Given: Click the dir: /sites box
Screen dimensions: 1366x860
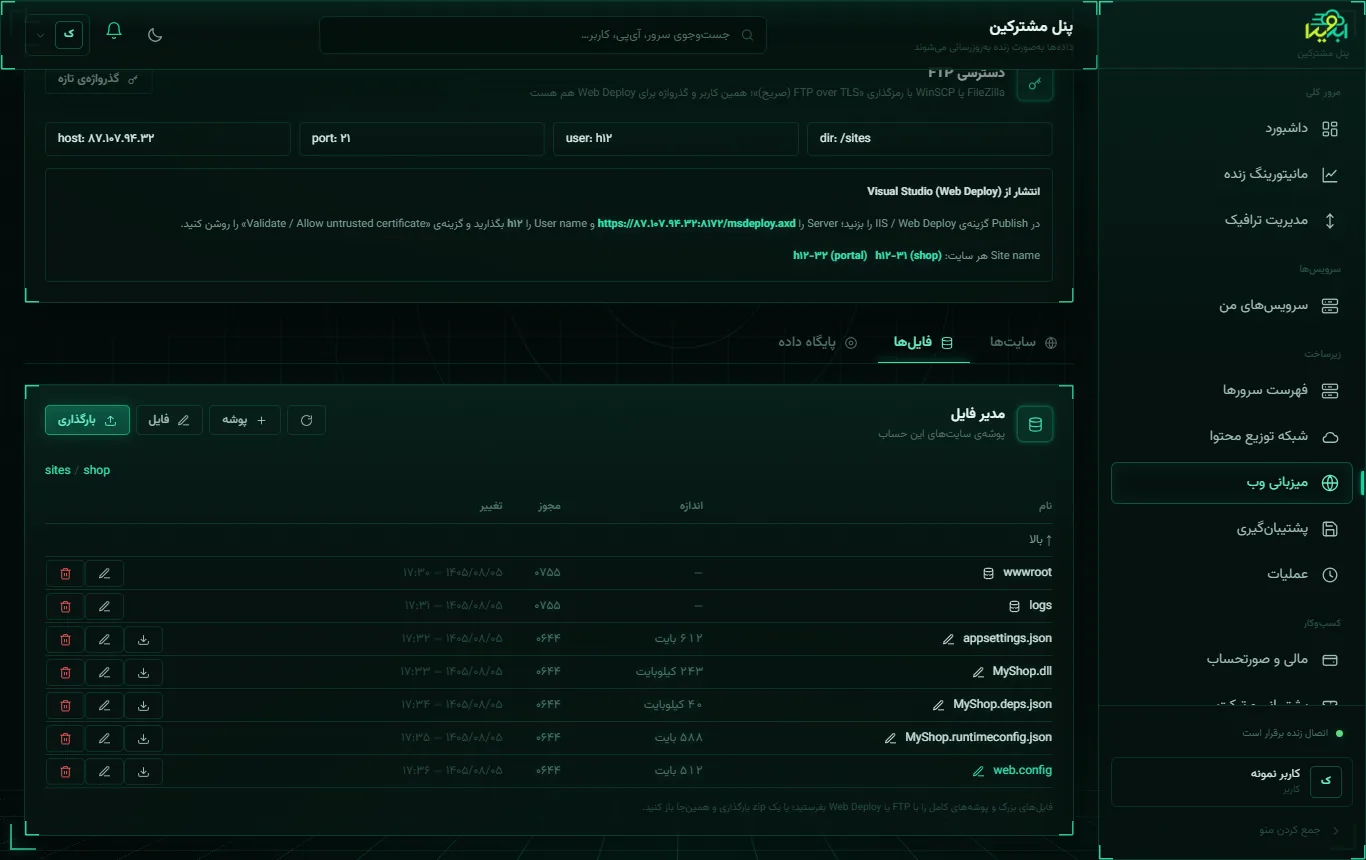Looking at the screenshot, I should (x=930, y=138).
